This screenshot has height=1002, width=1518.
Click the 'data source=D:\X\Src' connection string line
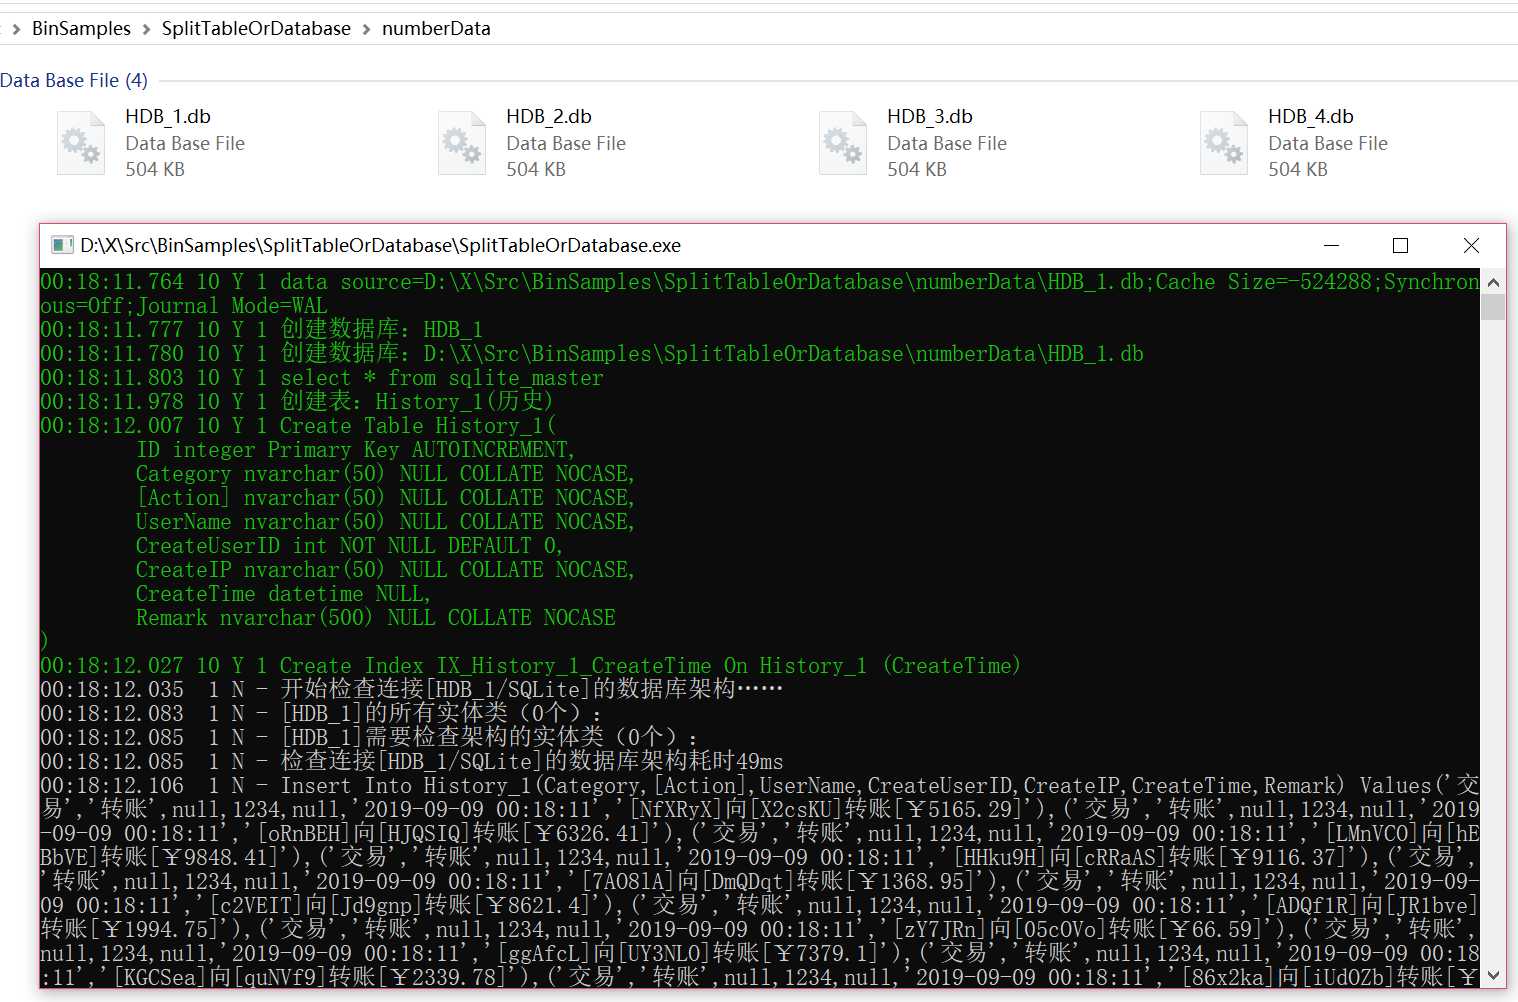760,282
